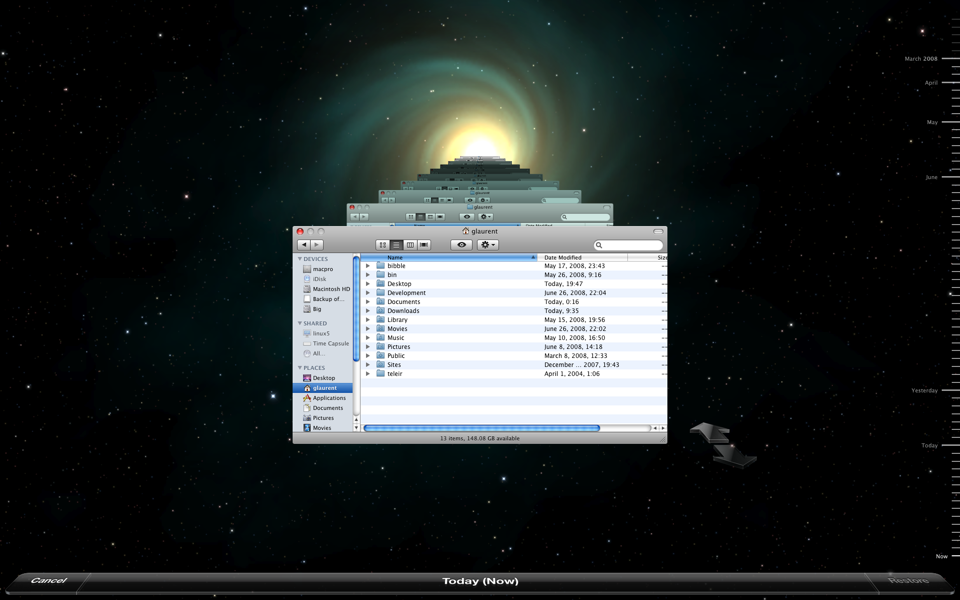The image size is (960, 600).
Task: Switch to Icon view in the toolbar
Action: point(383,244)
